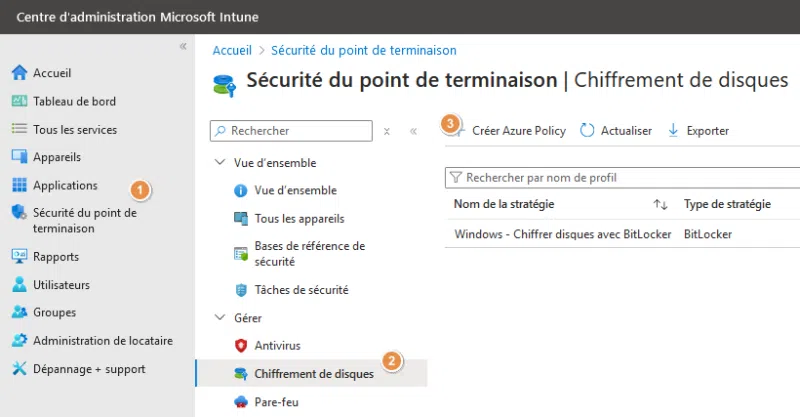This screenshot has height=417, width=800.
Task: Click the Accueil breadcrumb link
Action: [232, 49]
